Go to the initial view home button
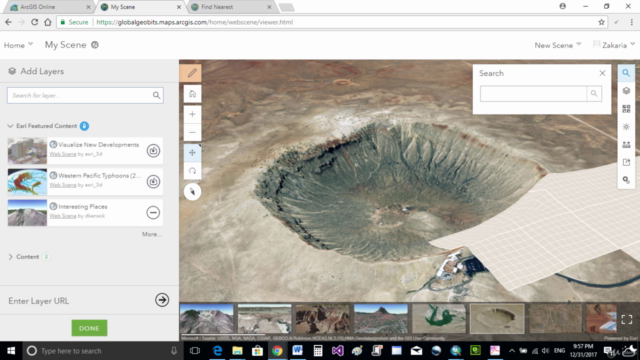This screenshot has width=640, height=360. pos(192,94)
